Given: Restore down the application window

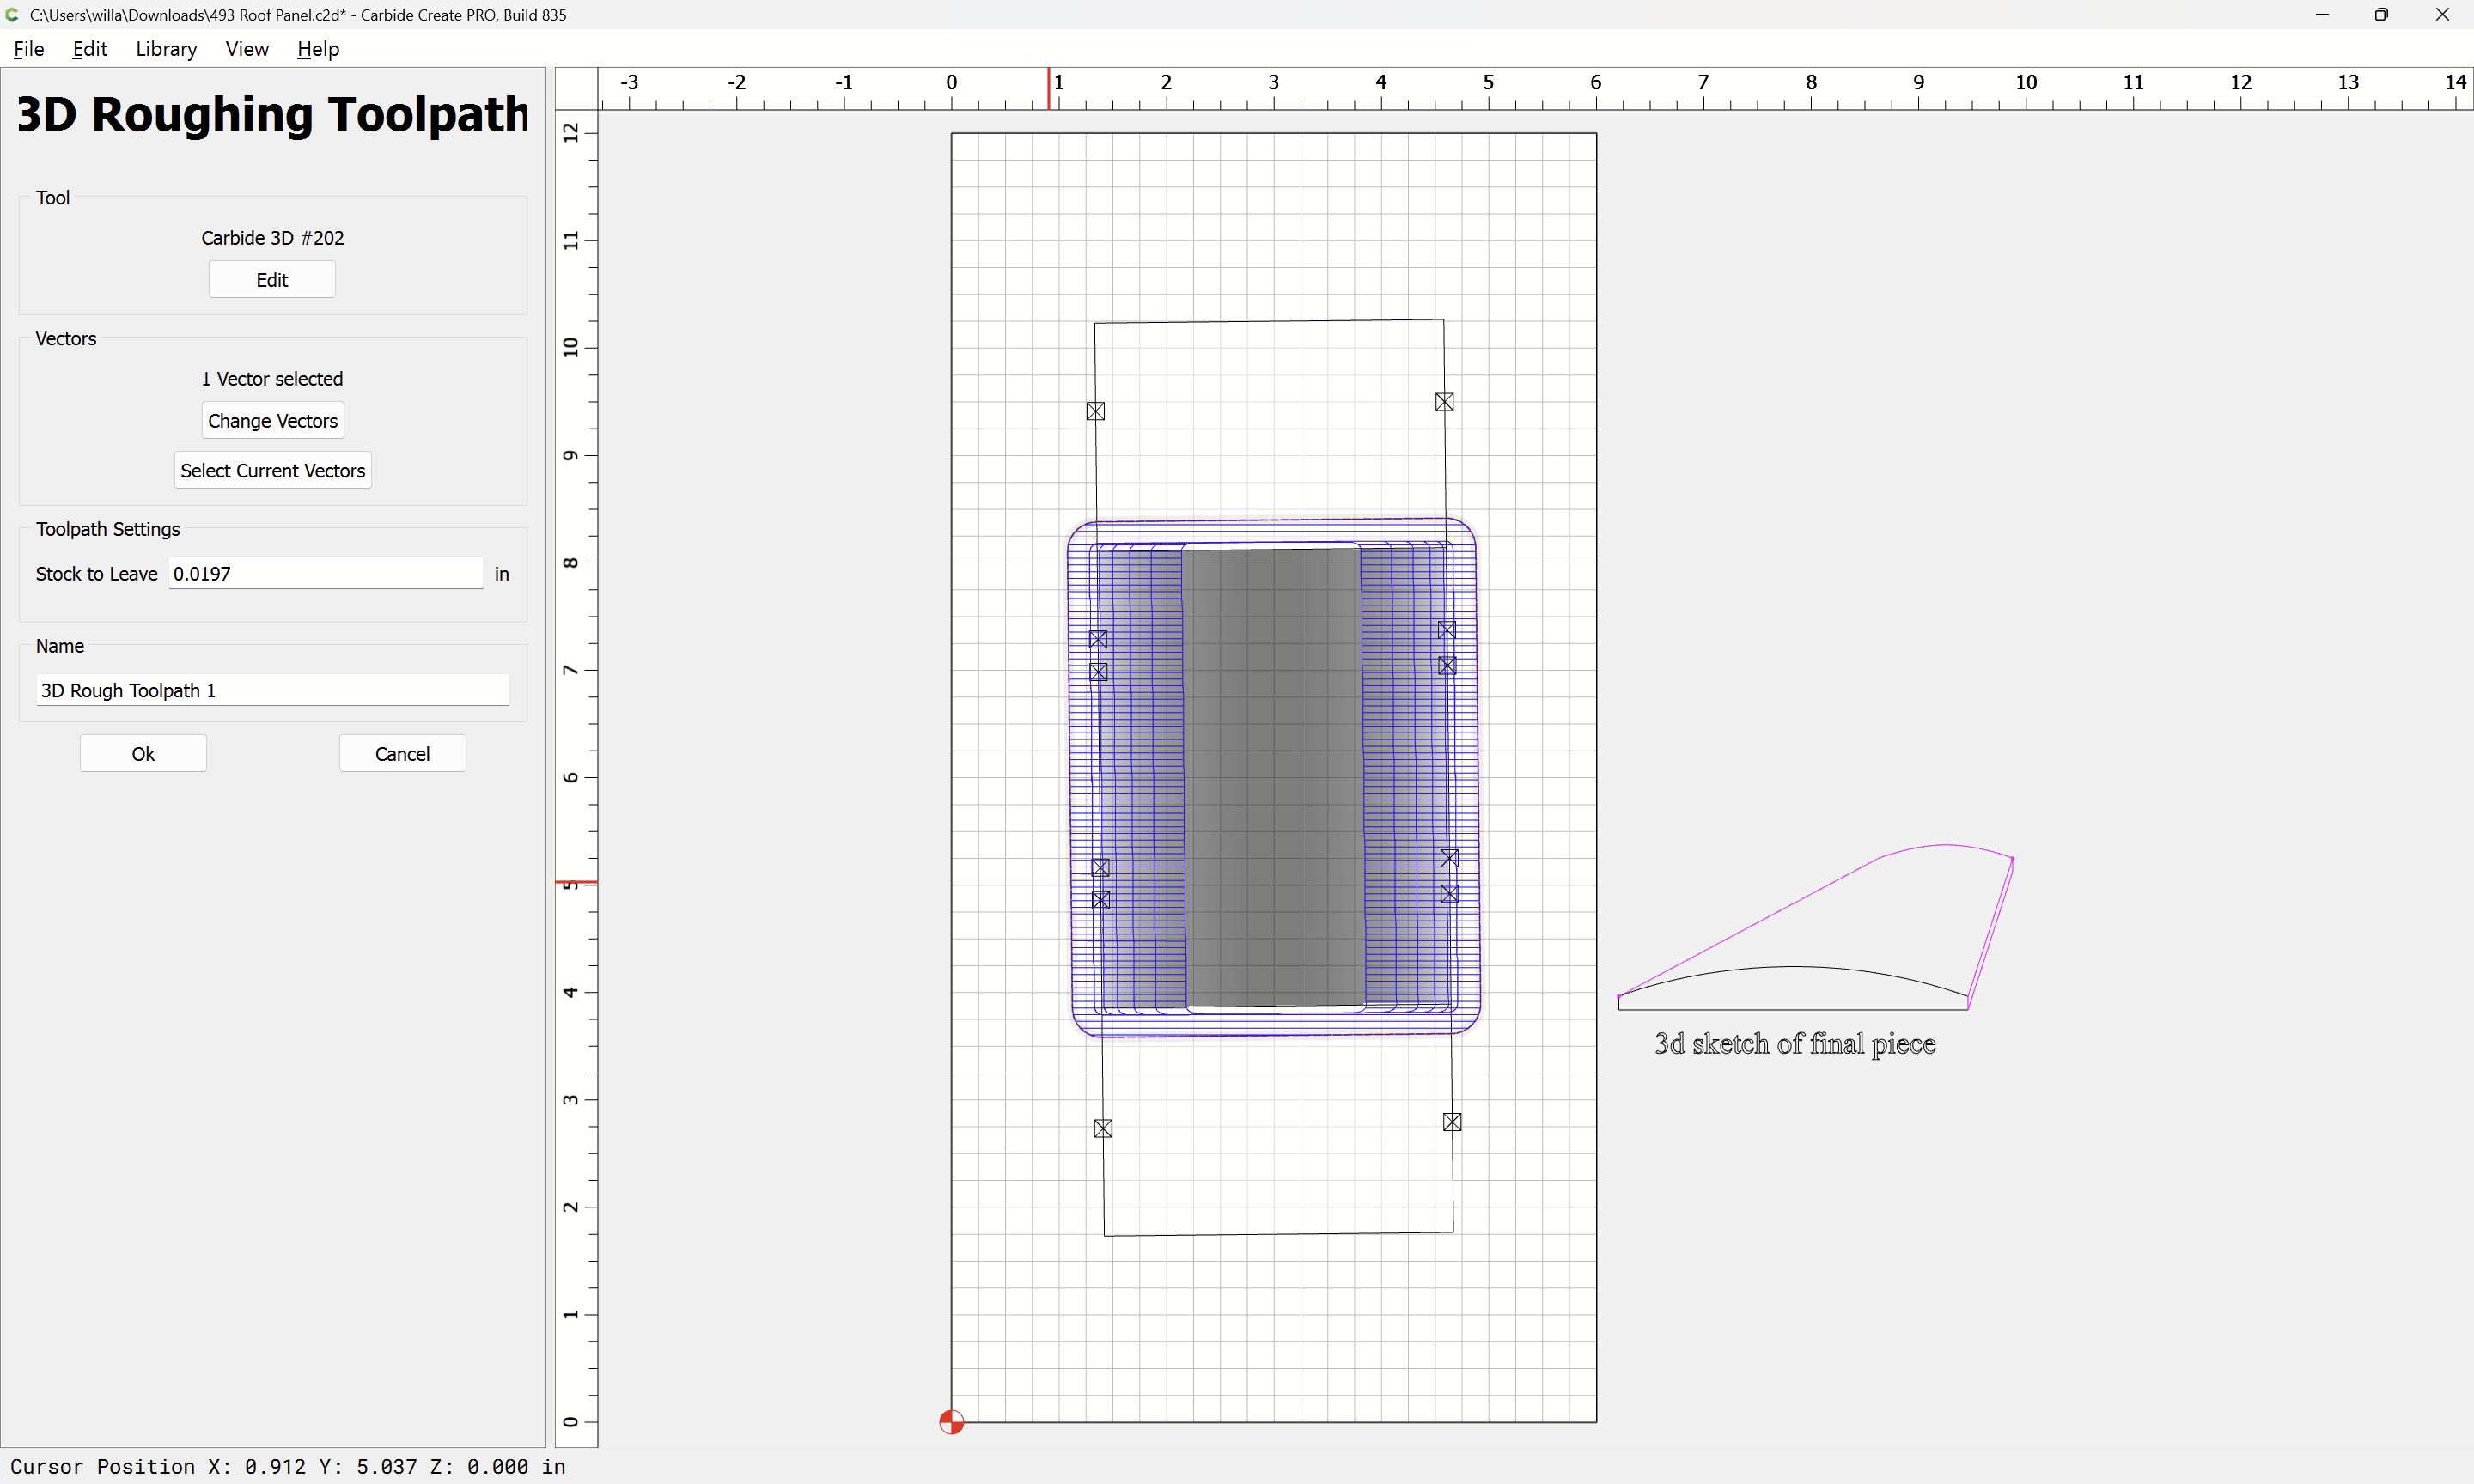Looking at the screenshot, I should tap(2381, 14).
